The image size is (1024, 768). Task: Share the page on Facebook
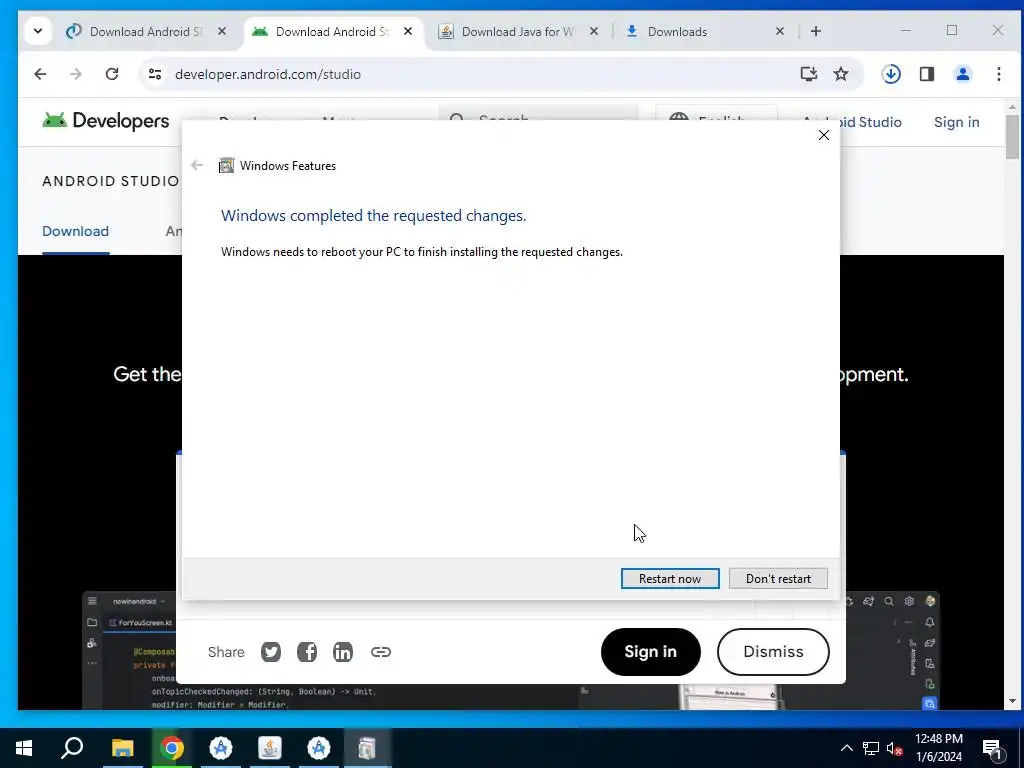(307, 652)
